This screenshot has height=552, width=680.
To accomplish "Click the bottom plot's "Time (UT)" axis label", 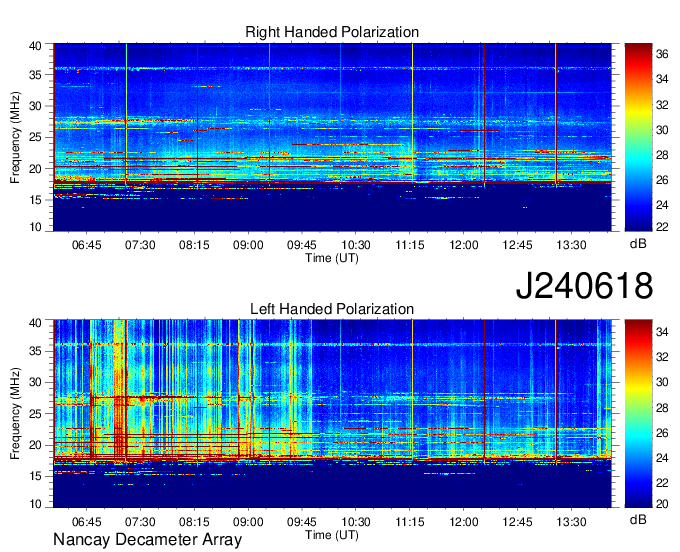I will 332,535.
